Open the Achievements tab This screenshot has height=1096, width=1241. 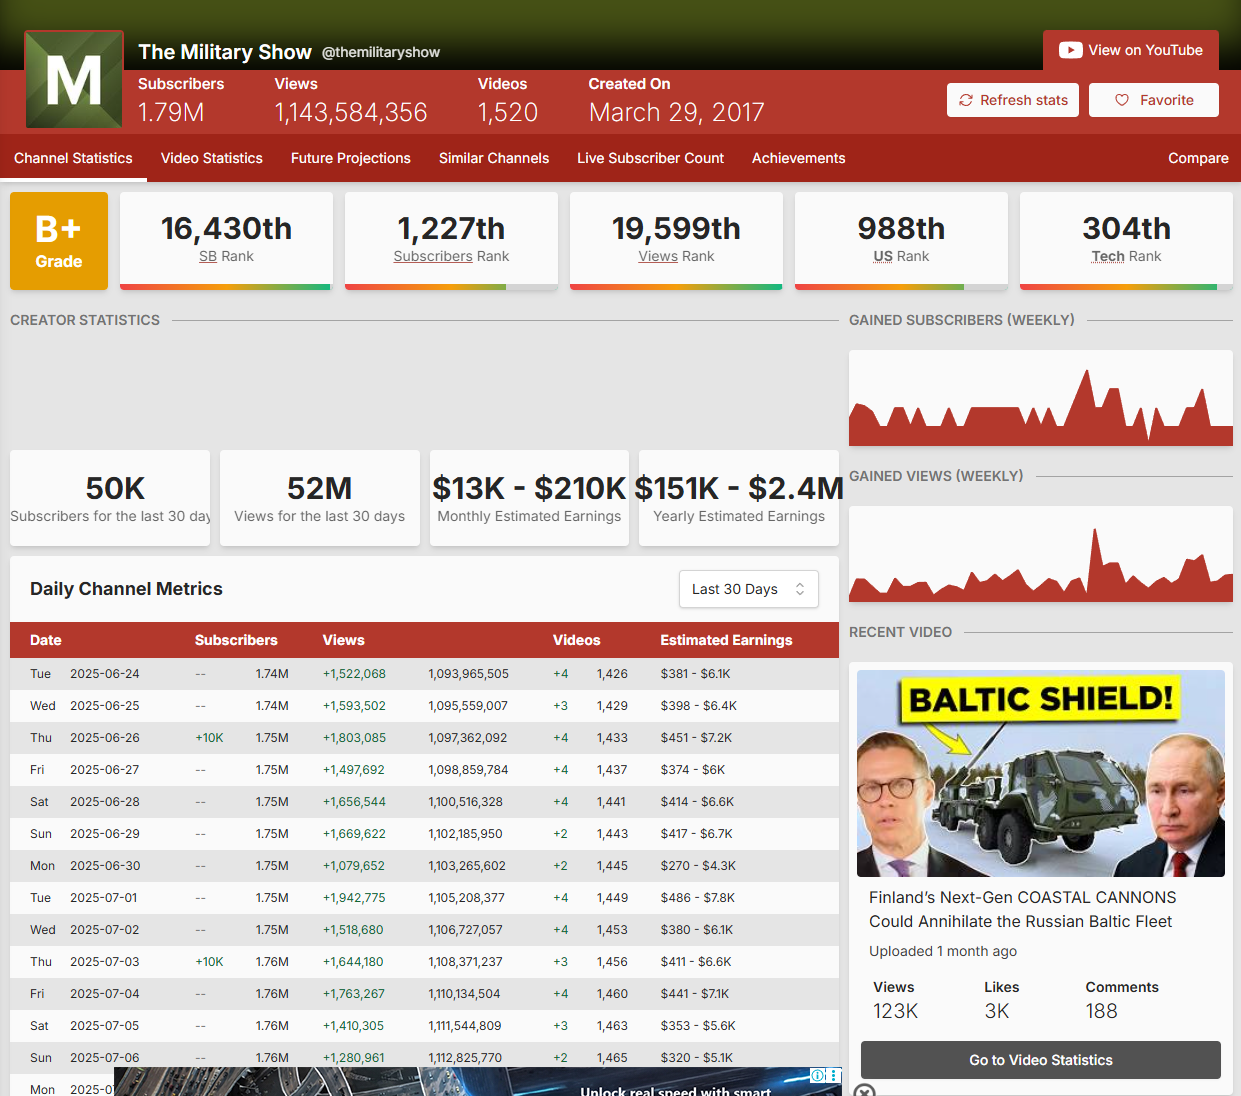pos(799,158)
